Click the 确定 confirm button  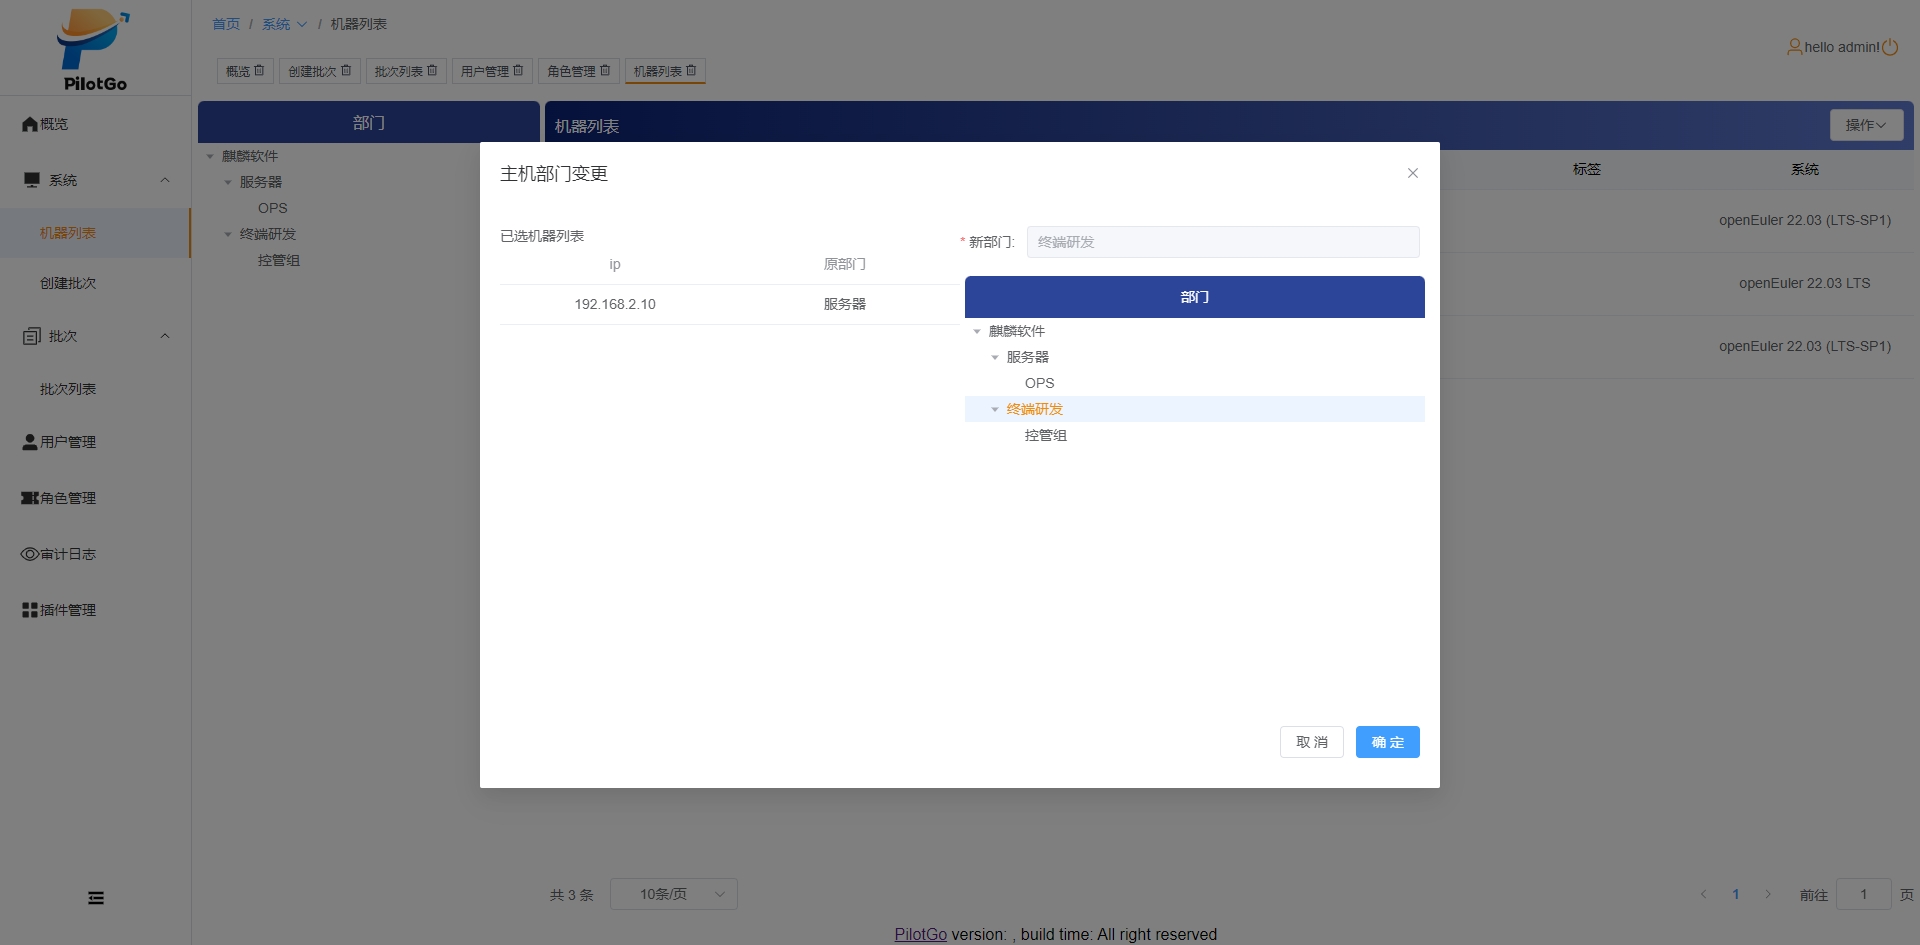click(1387, 742)
